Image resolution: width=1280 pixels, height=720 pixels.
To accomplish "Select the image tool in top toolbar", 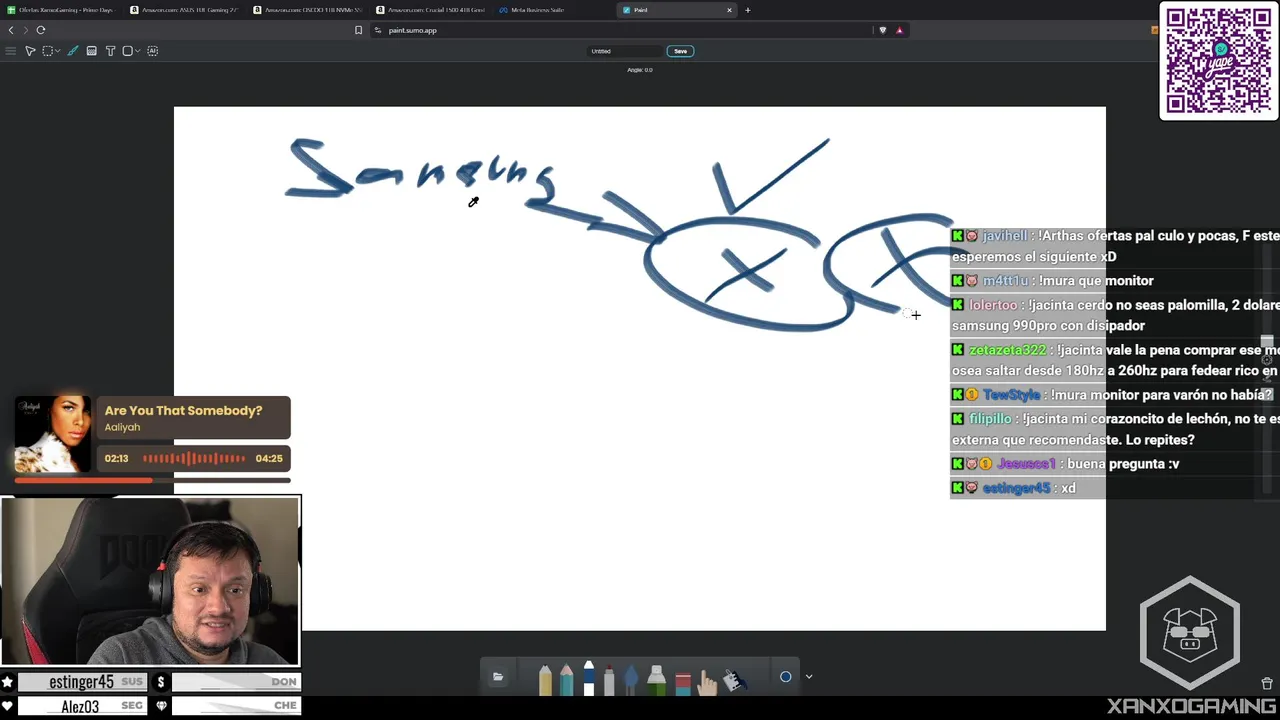I will point(92,51).
